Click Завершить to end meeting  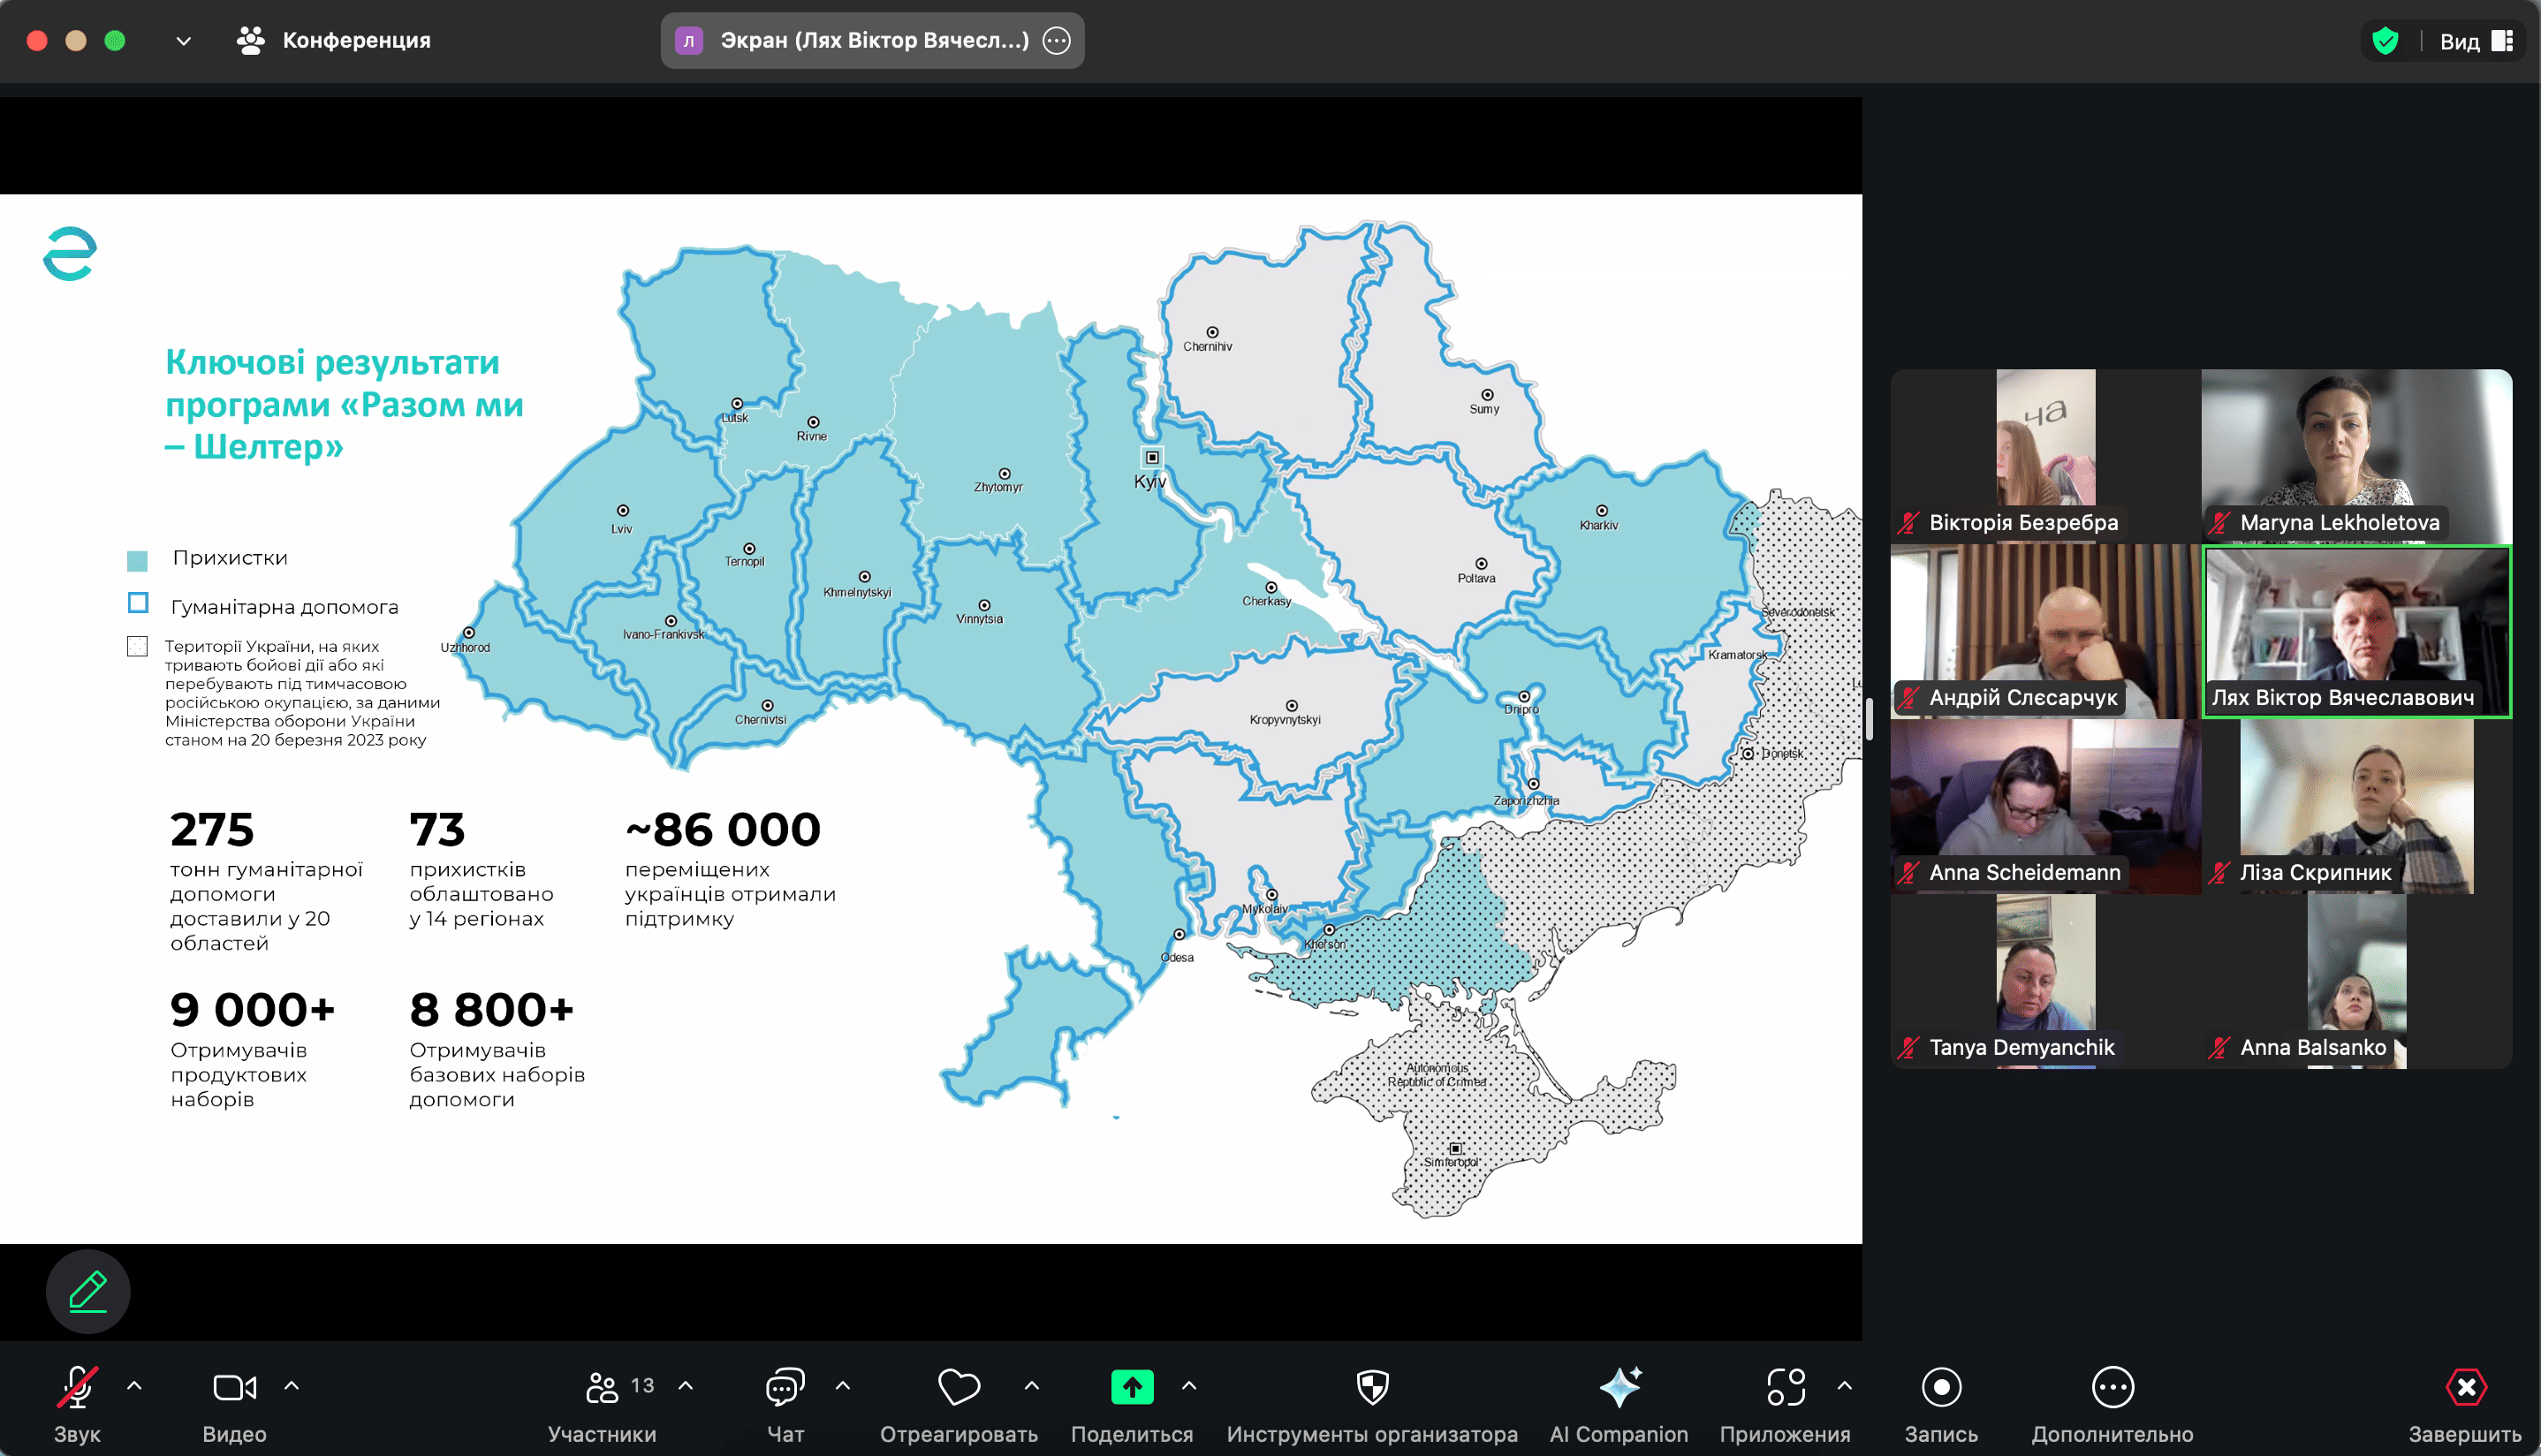[2465, 1387]
